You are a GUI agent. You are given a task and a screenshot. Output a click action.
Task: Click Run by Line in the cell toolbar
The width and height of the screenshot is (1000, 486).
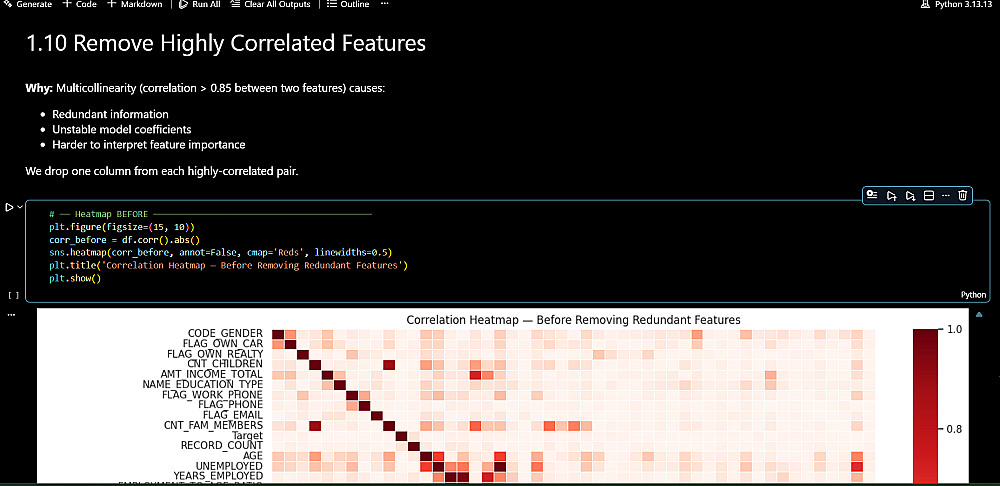(x=873, y=195)
